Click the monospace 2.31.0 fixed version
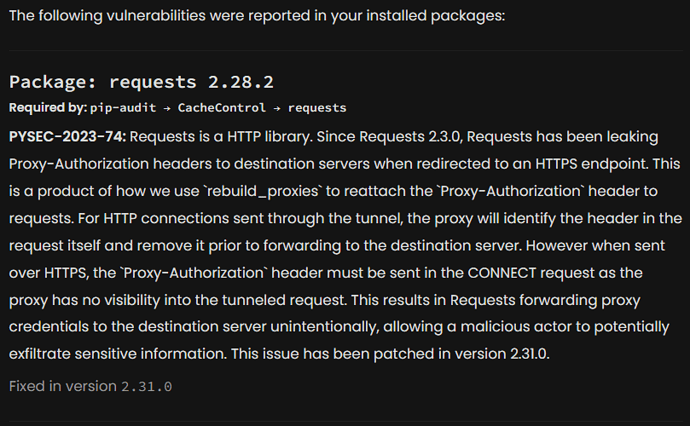The width and height of the screenshot is (690, 426). [147, 387]
